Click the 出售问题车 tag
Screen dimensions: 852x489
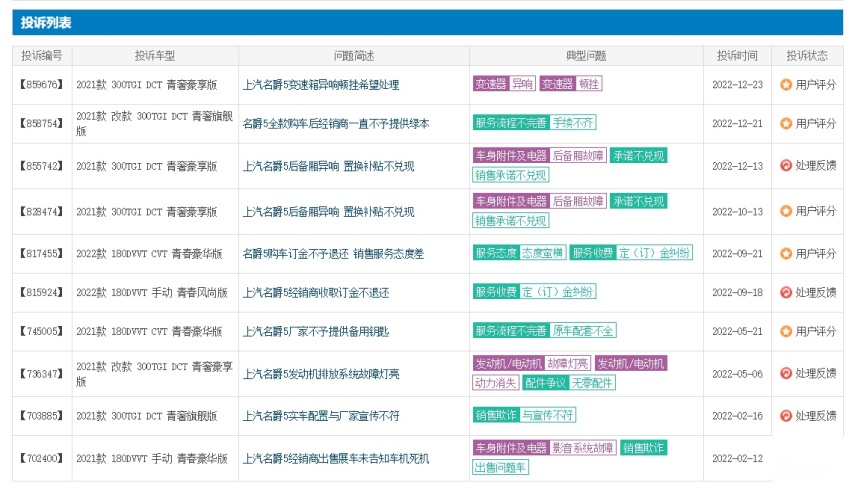point(500,467)
